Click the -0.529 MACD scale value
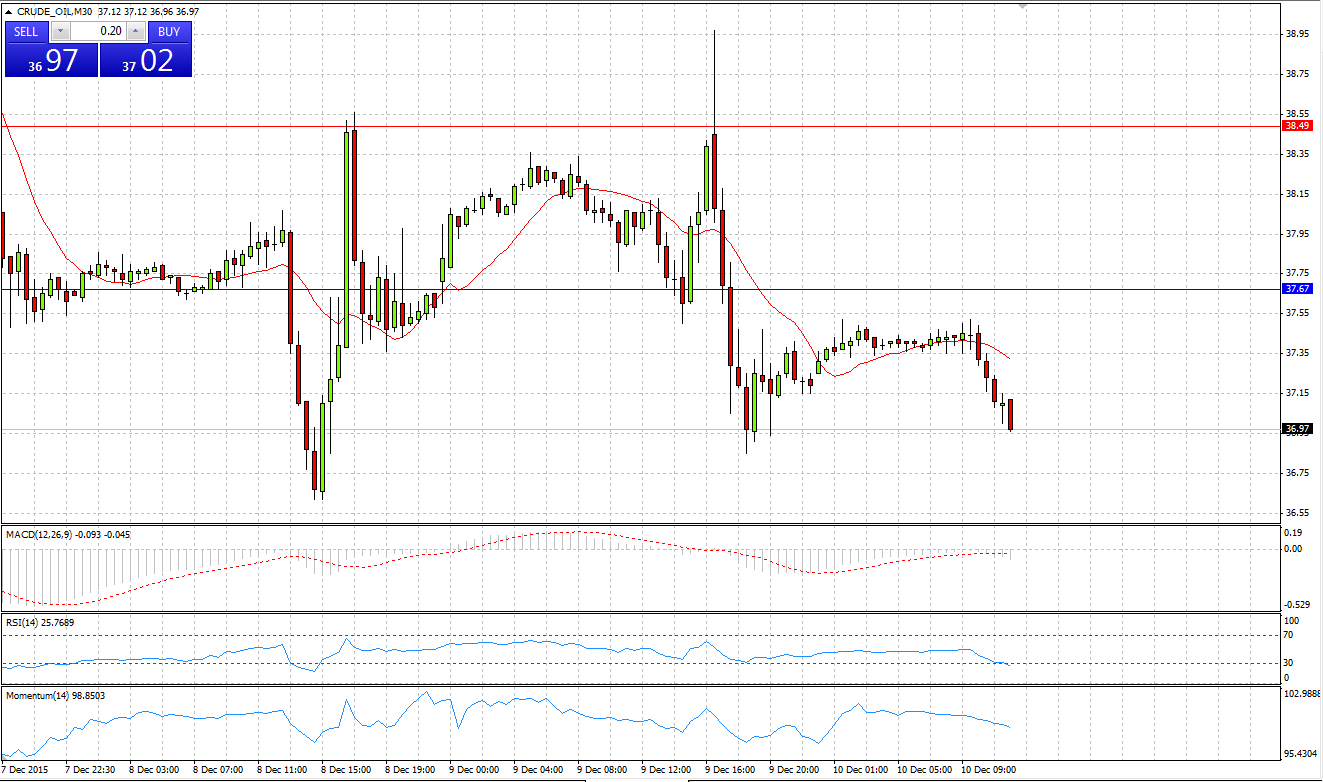Viewport: 1323px width, 782px height. click(1298, 604)
